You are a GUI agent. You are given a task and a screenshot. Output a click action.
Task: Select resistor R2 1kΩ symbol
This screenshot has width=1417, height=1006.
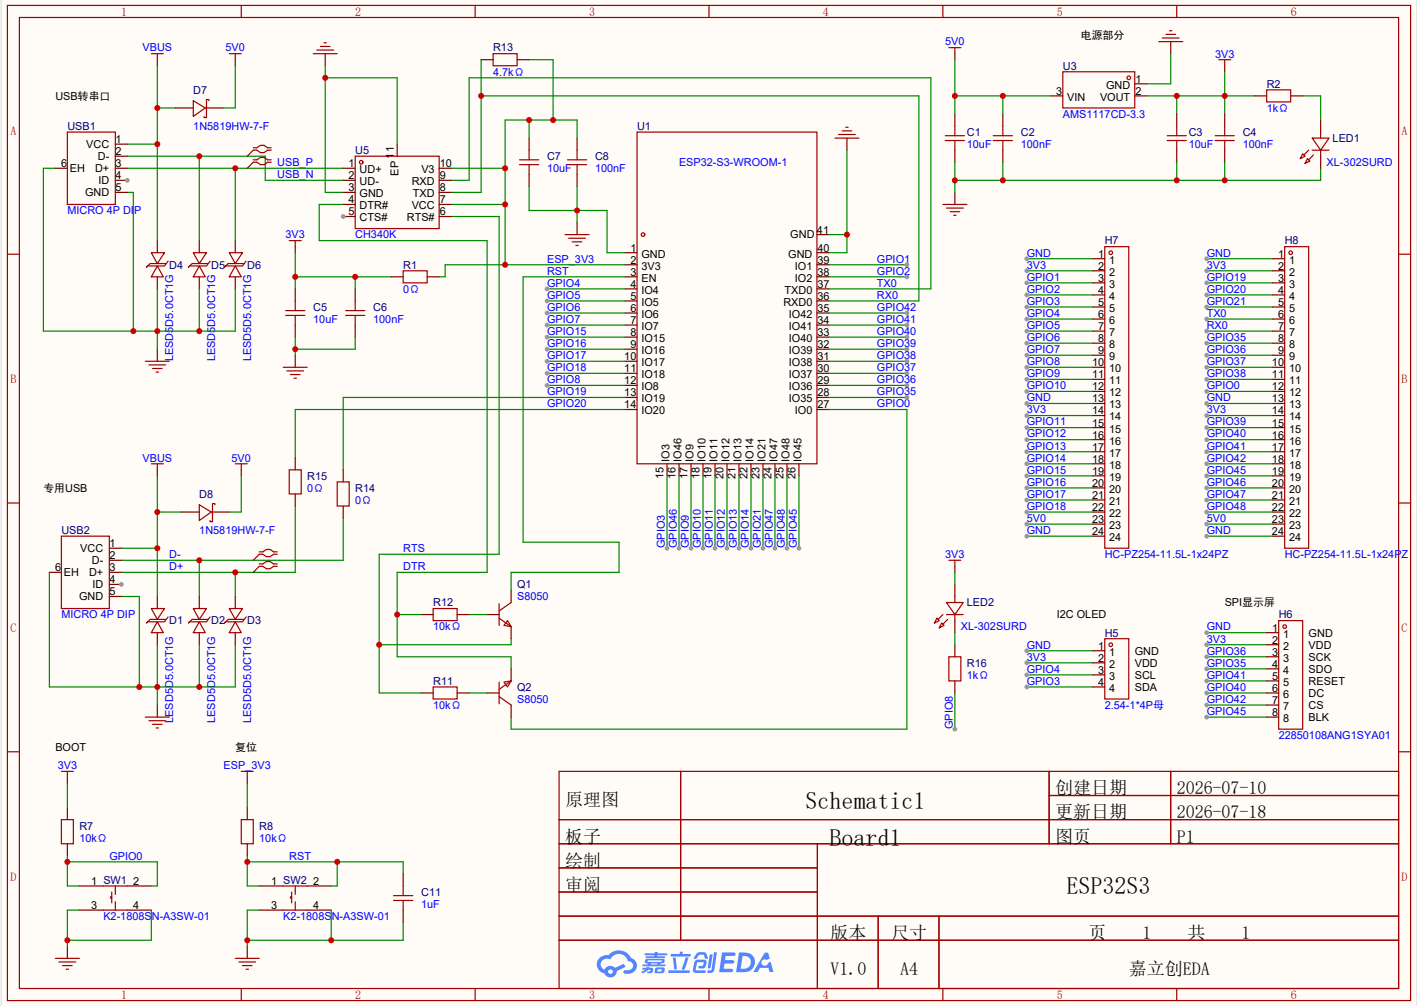click(1278, 96)
